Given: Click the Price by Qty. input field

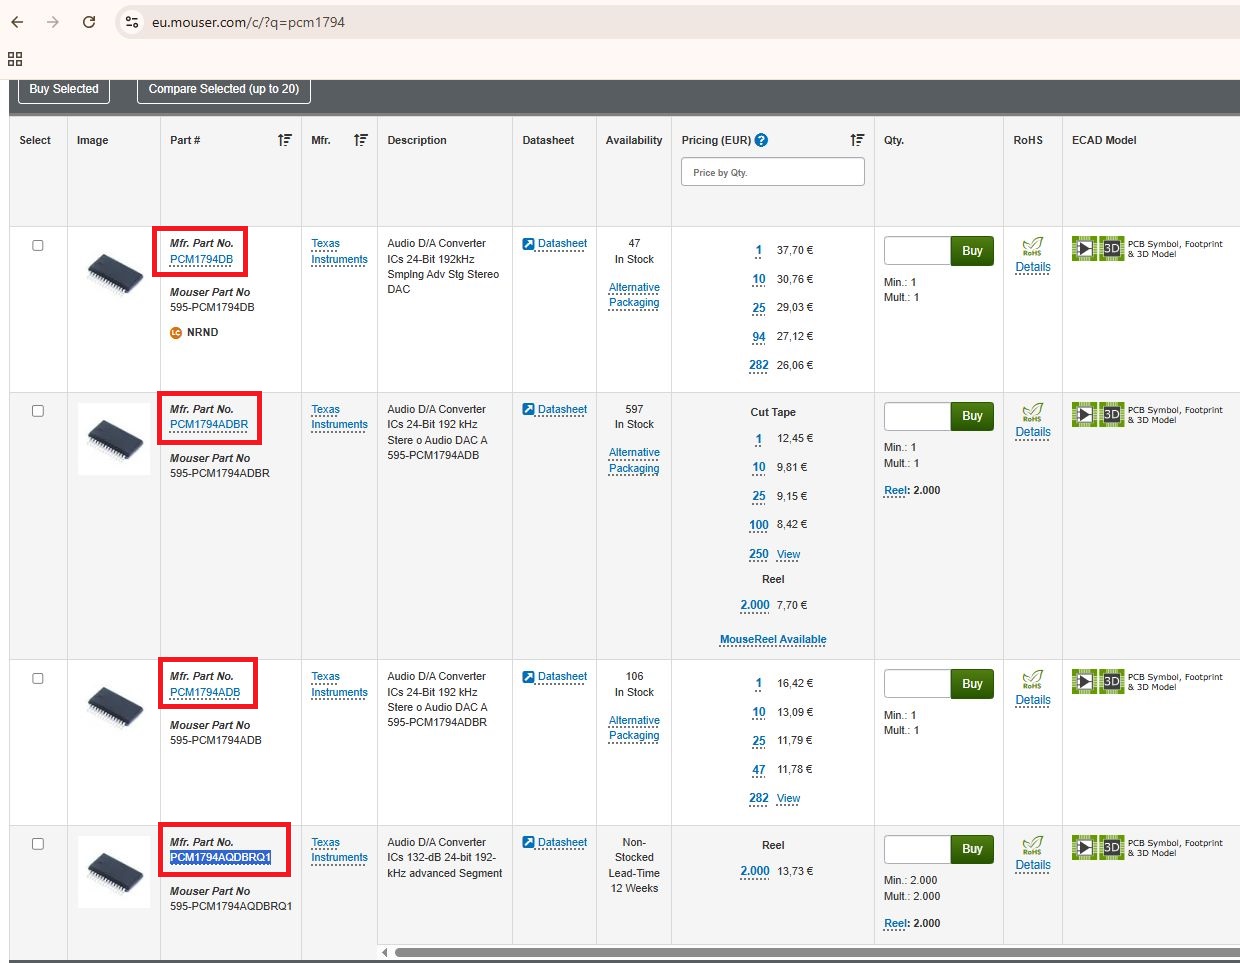Looking at the screenshot, I should [x=772, y=172].
